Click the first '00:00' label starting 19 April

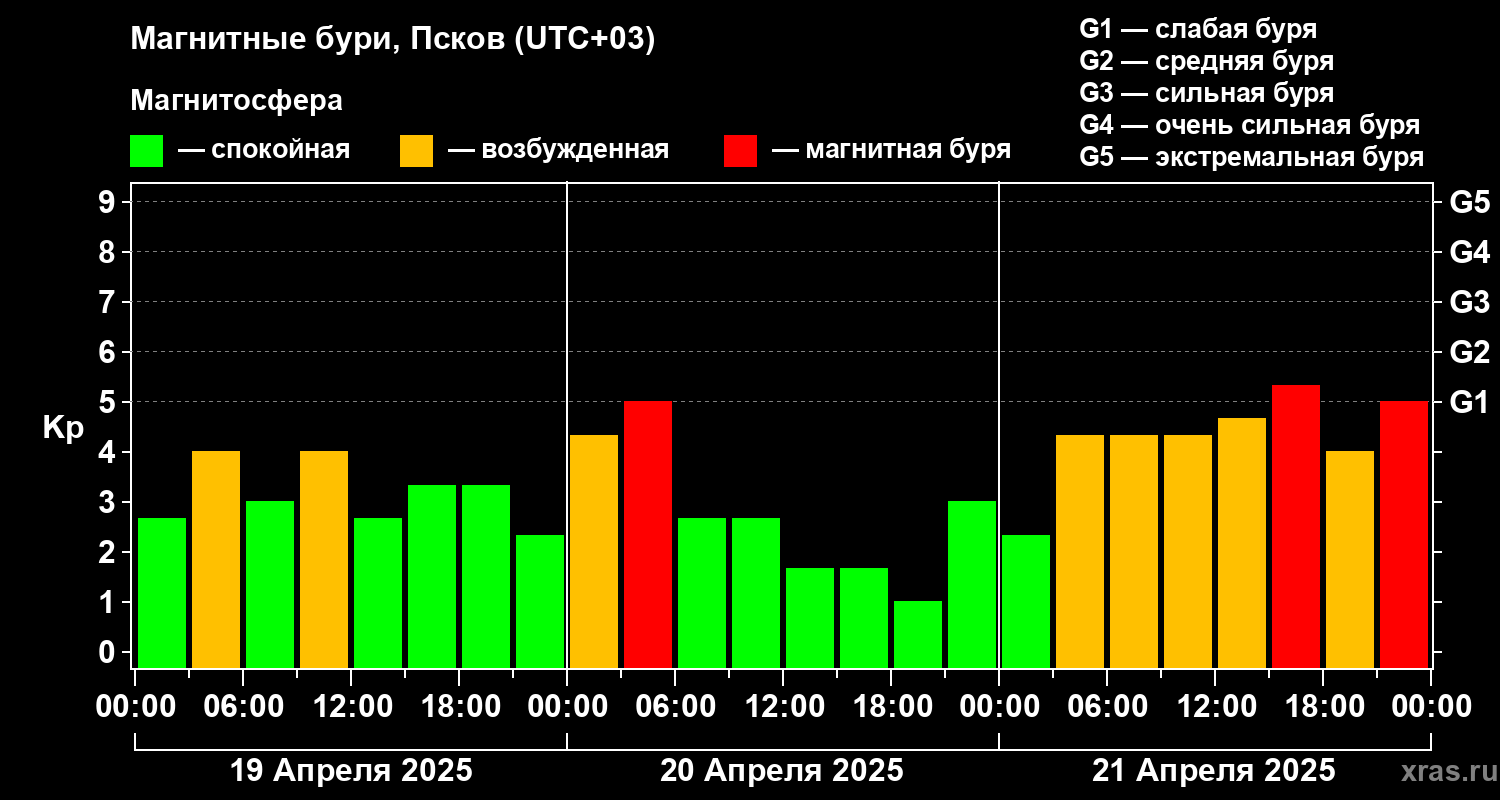[x=135, y=707]
